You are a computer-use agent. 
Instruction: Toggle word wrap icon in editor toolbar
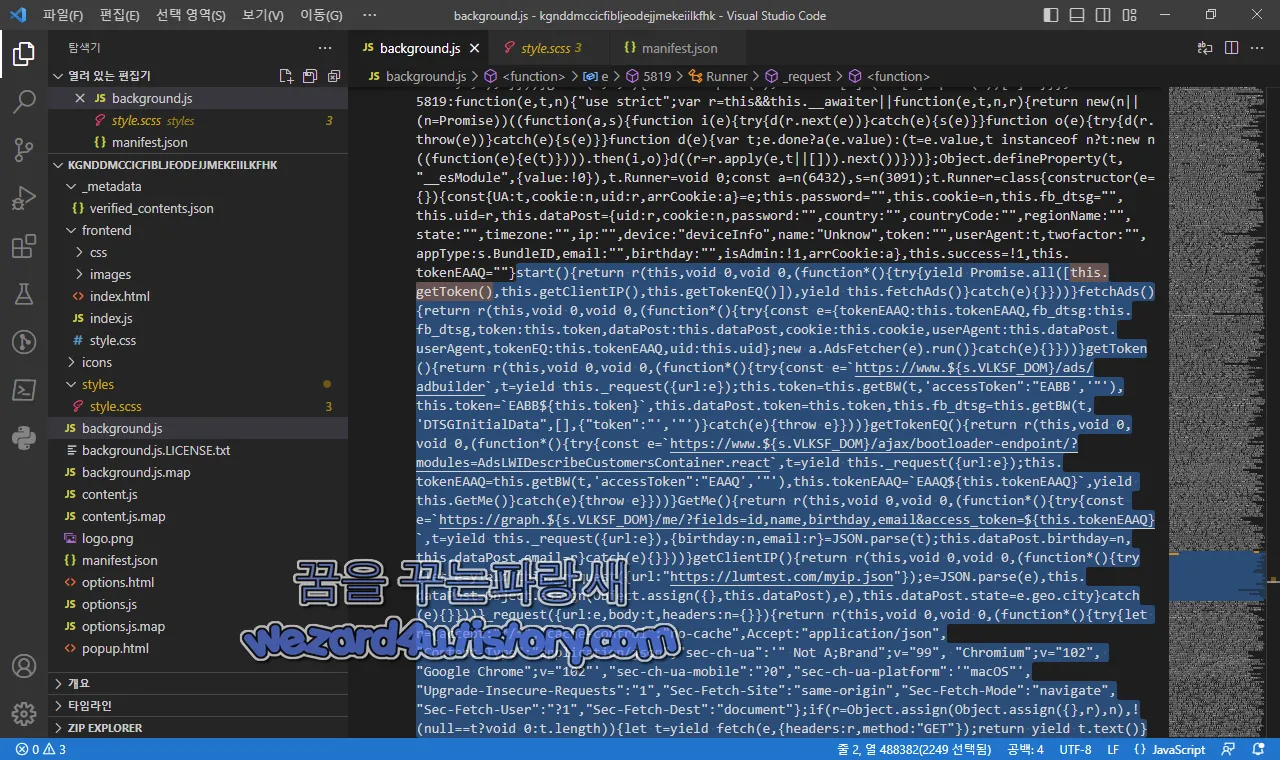point(1205,48)
